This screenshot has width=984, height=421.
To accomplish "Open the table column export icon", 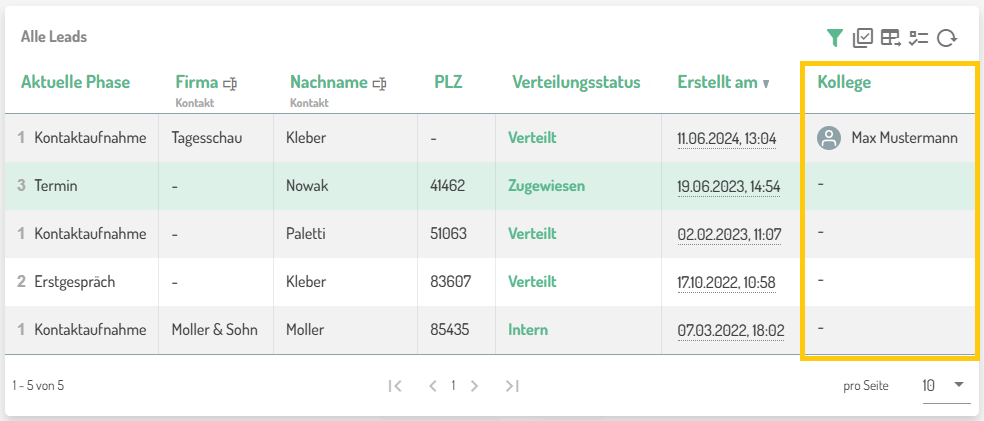I will (x=891, y=38).
